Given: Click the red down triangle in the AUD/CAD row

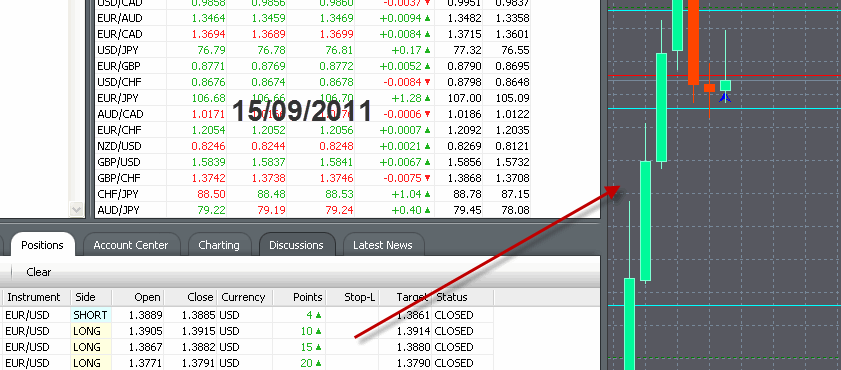Looking at the screenshot, I should click(427, 114).
